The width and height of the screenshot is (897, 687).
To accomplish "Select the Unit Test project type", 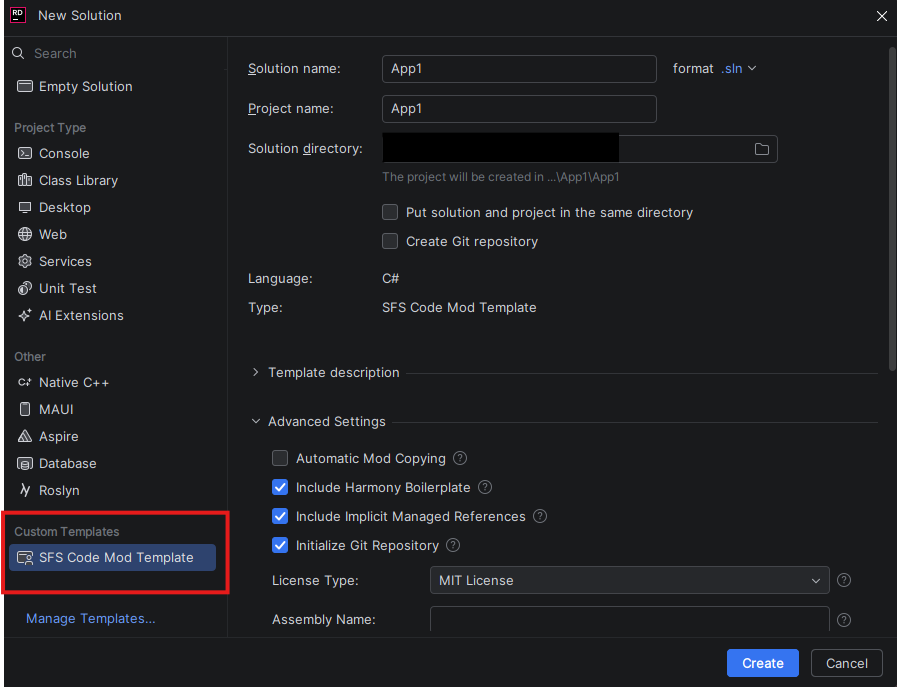I will 112,288.
